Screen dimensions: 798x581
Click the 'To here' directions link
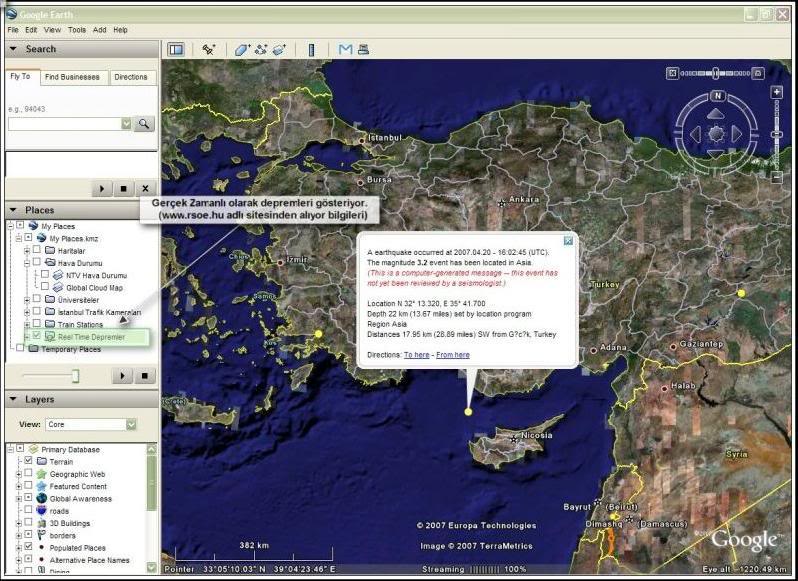pos(416,355)
